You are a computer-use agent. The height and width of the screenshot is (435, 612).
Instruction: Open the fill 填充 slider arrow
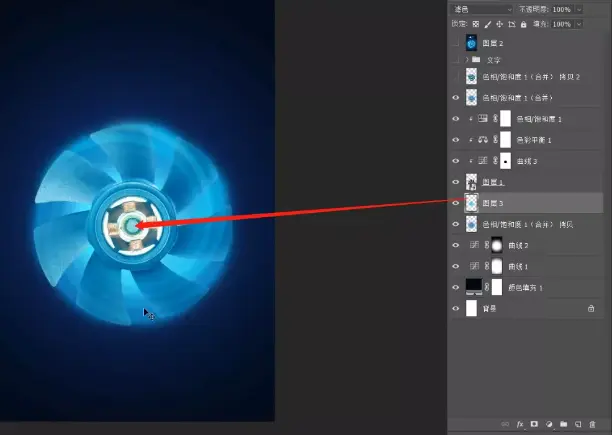tap(579, 24)
